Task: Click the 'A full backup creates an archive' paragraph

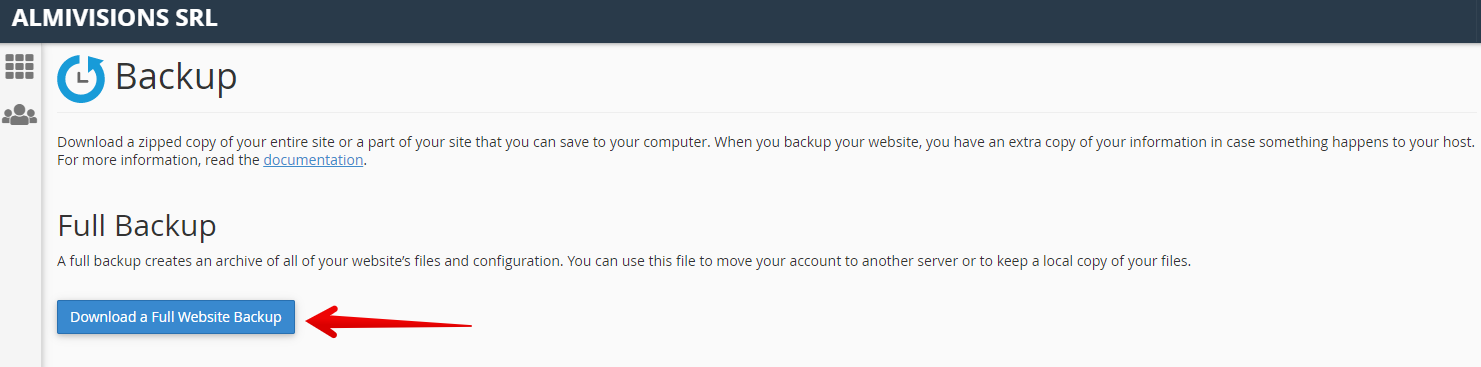Action: [x=624, y=262]
